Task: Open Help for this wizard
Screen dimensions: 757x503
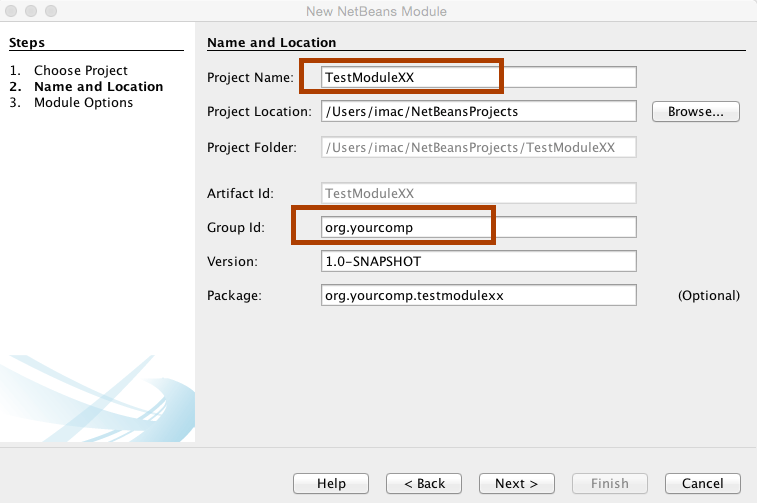Action: point(331,483)
